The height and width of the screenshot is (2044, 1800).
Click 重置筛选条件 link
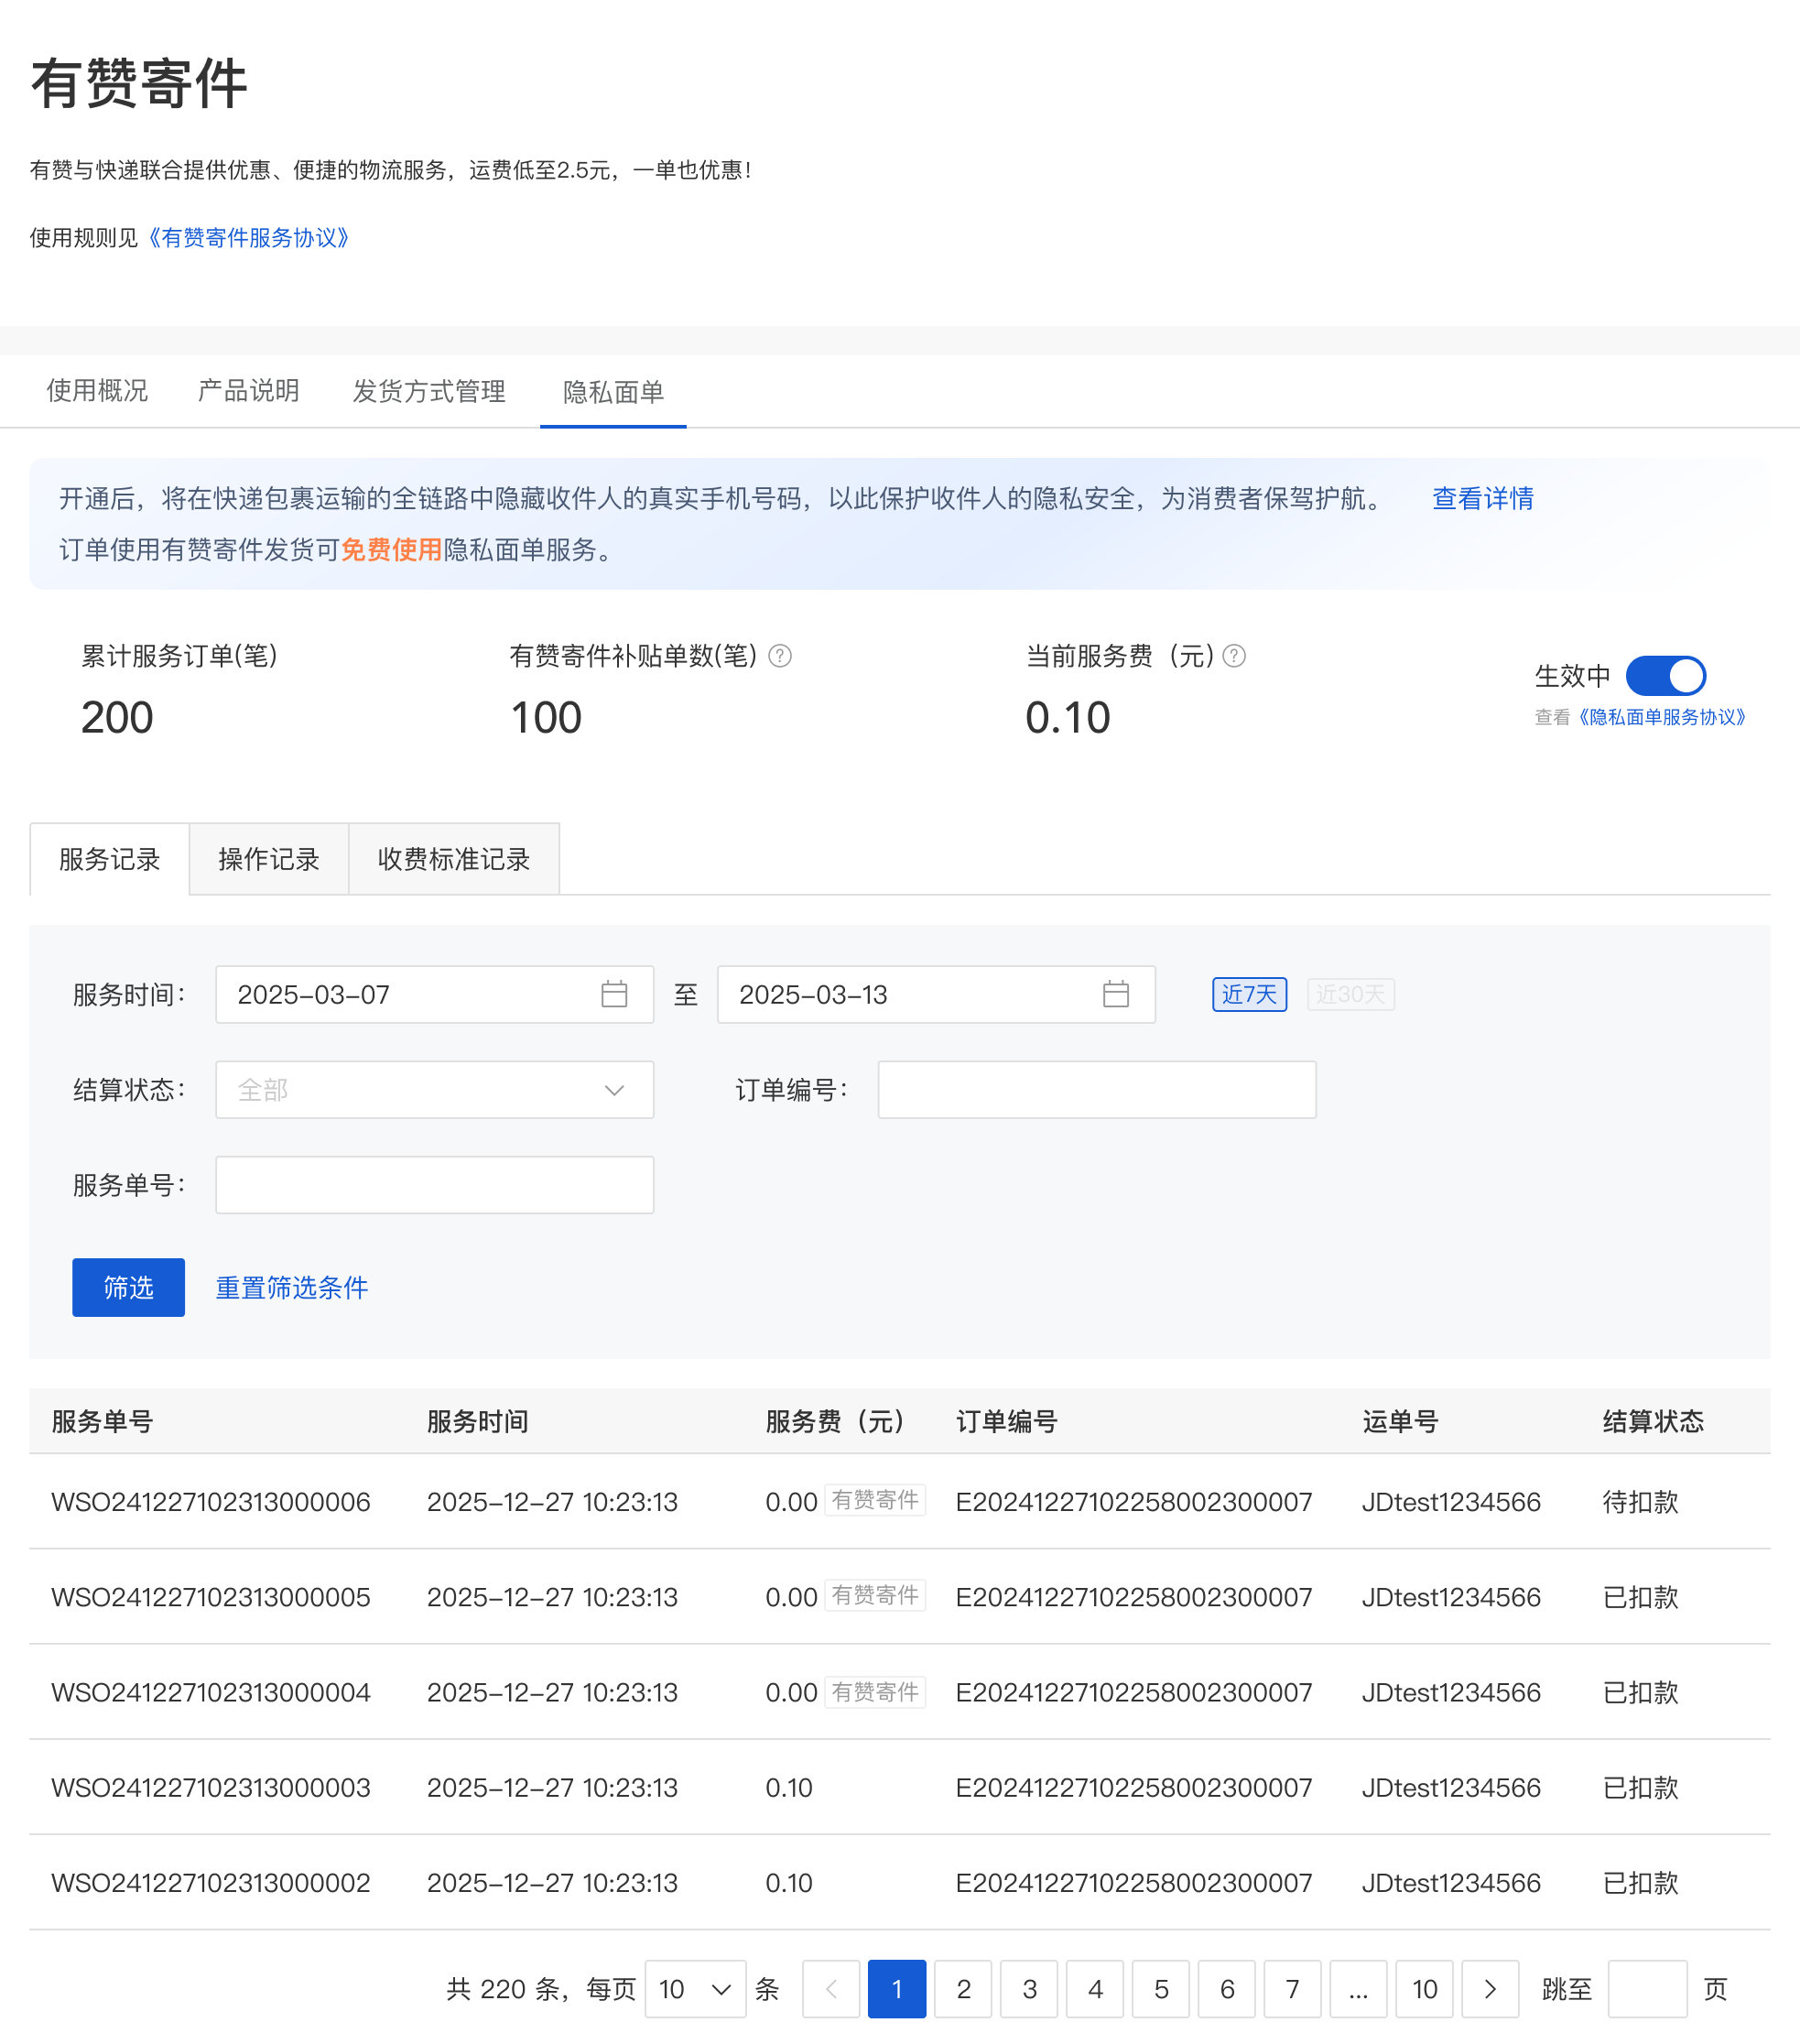292,1287
